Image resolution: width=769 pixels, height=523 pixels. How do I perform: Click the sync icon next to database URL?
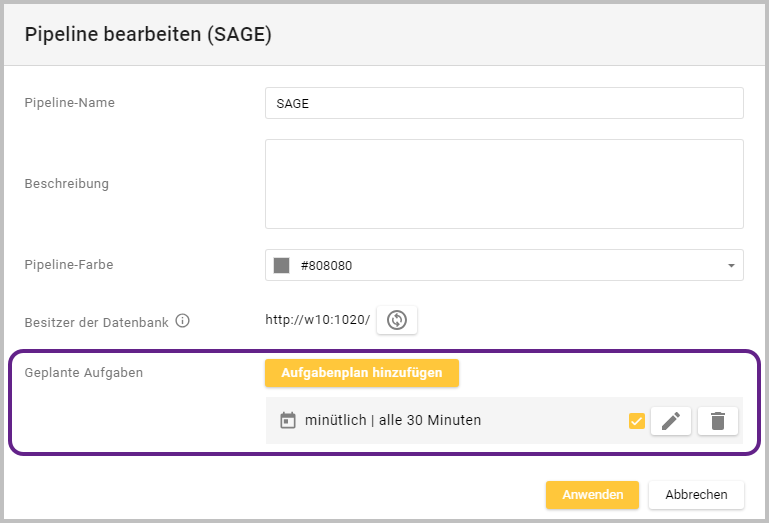point(397,320)
